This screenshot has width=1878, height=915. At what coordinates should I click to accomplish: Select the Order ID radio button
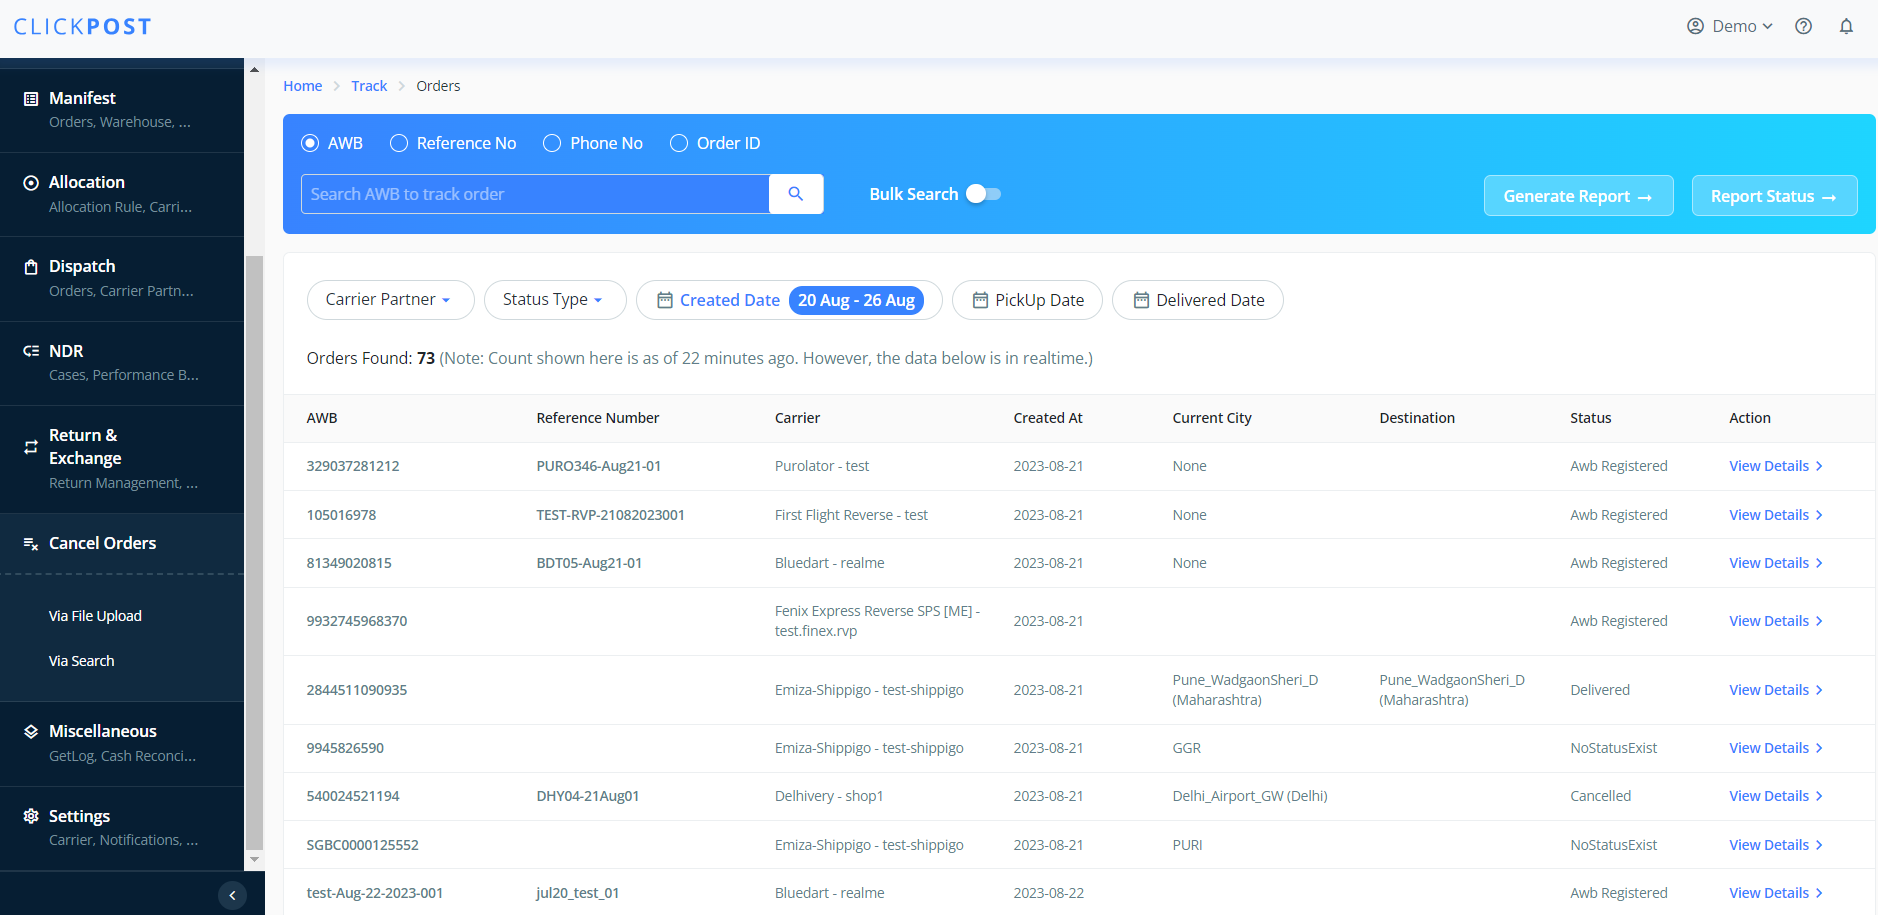click(x=679, y=143)
